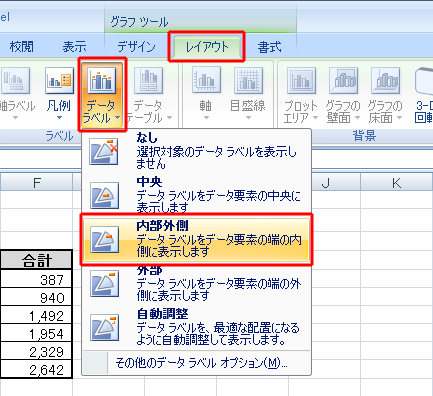
Task: Expand the 軸 dropdown arrow
Action: 206,117
